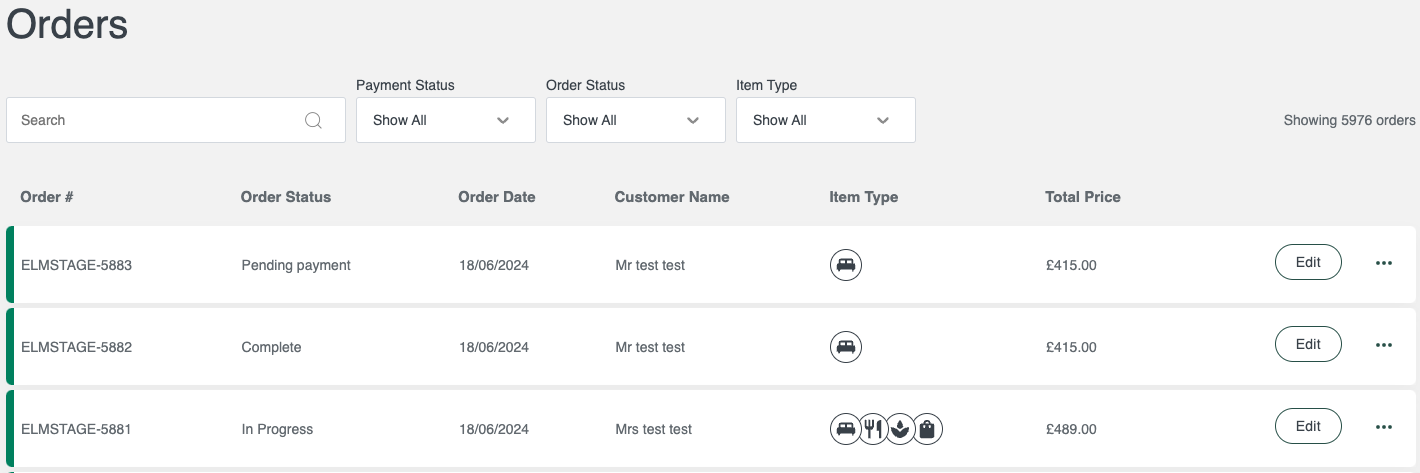Open more options menu for ELMSTAGE-5881
This screenshot has width=1420, height=473.
point(1384,428)
